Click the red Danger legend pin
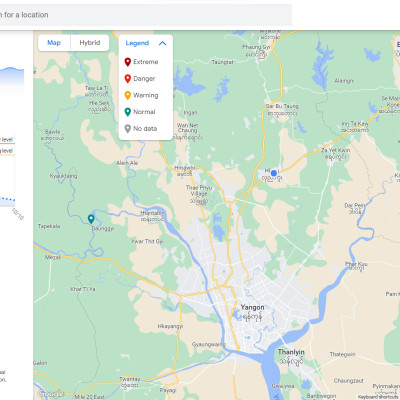Viewport: 400px width, 400px height. (127, 79)
